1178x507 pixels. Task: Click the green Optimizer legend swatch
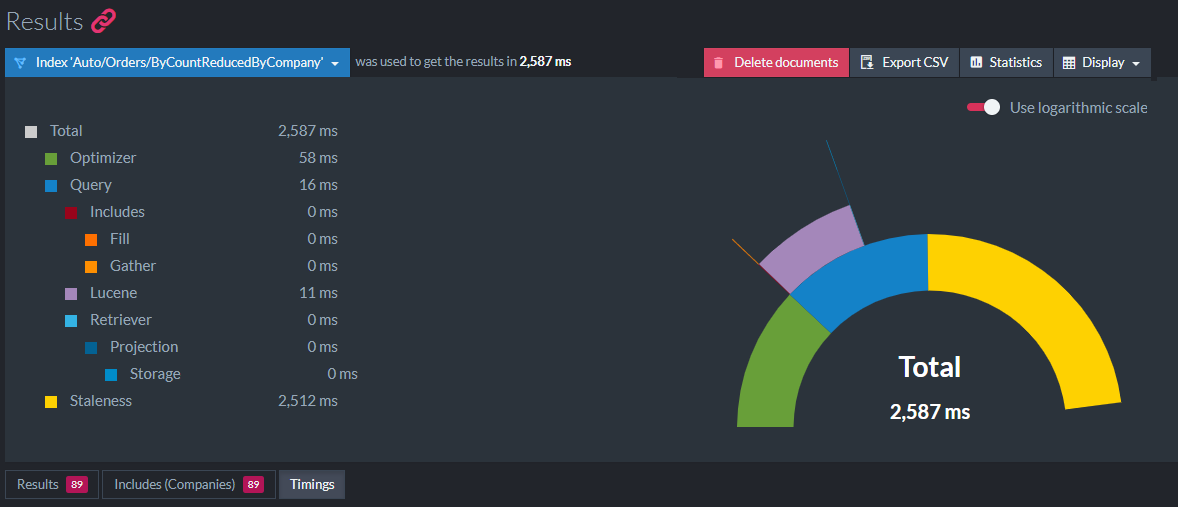coord(51,158)
